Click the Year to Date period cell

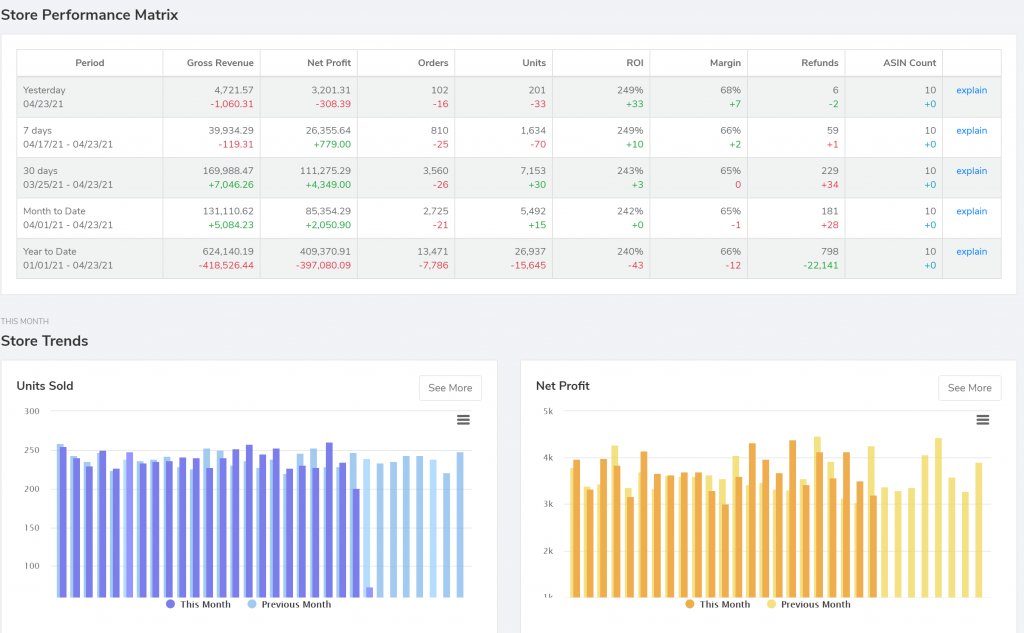pos(89,259)
